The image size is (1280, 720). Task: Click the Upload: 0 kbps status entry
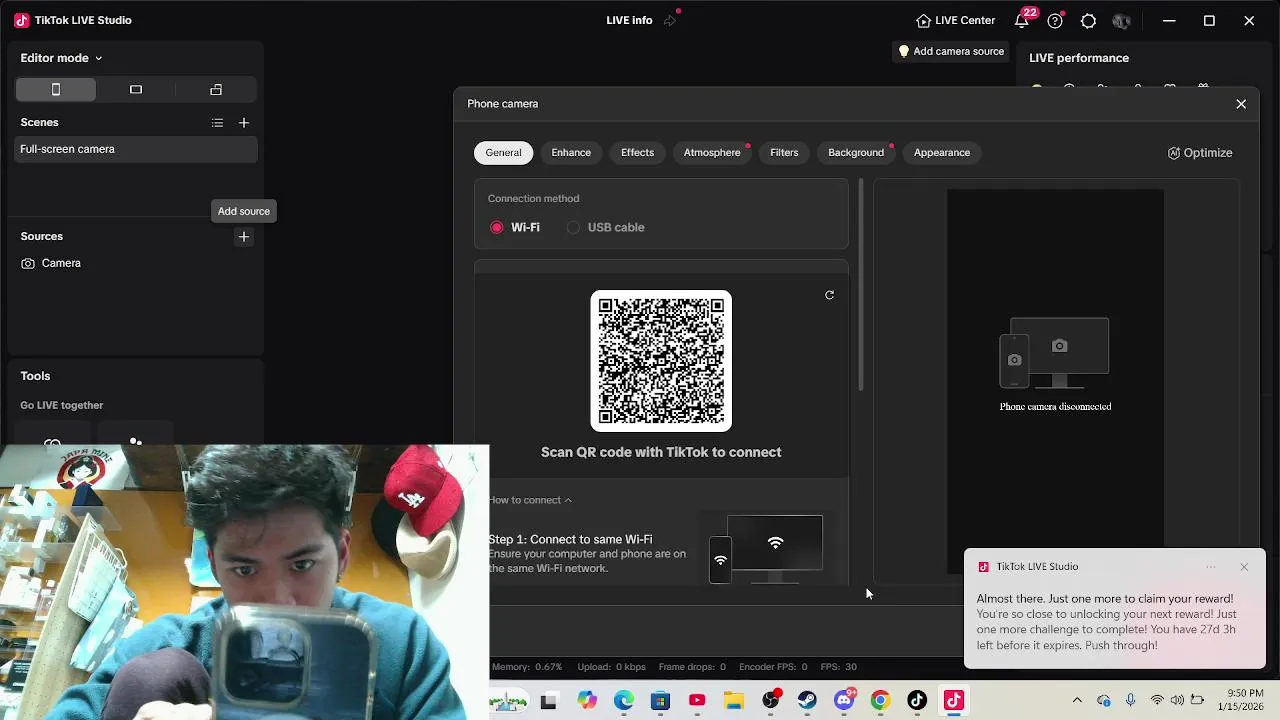612,667
